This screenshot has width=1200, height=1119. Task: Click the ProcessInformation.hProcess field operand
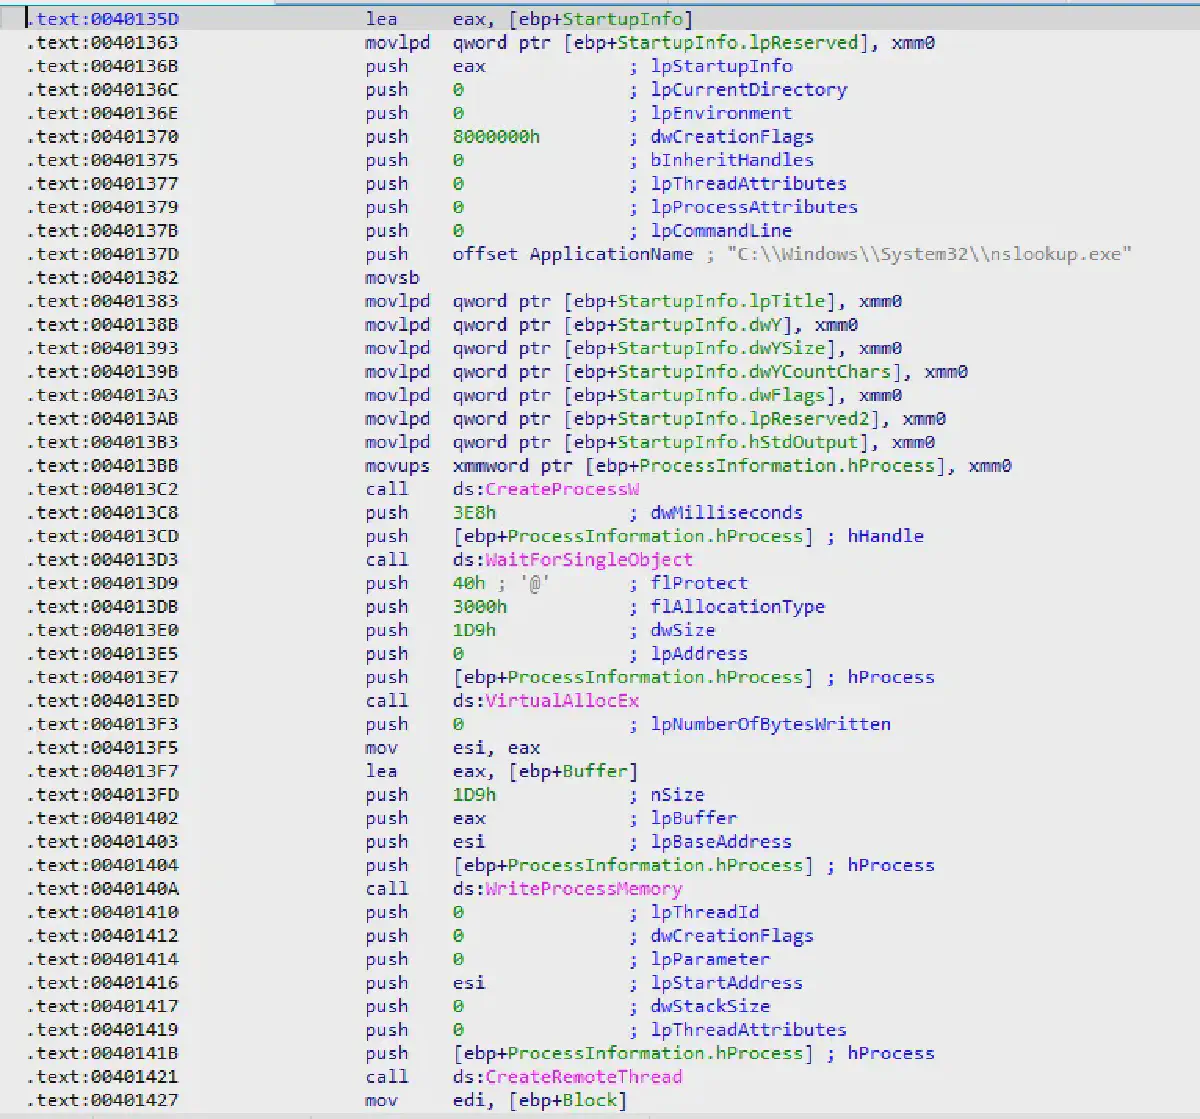(x=631, y=536)
